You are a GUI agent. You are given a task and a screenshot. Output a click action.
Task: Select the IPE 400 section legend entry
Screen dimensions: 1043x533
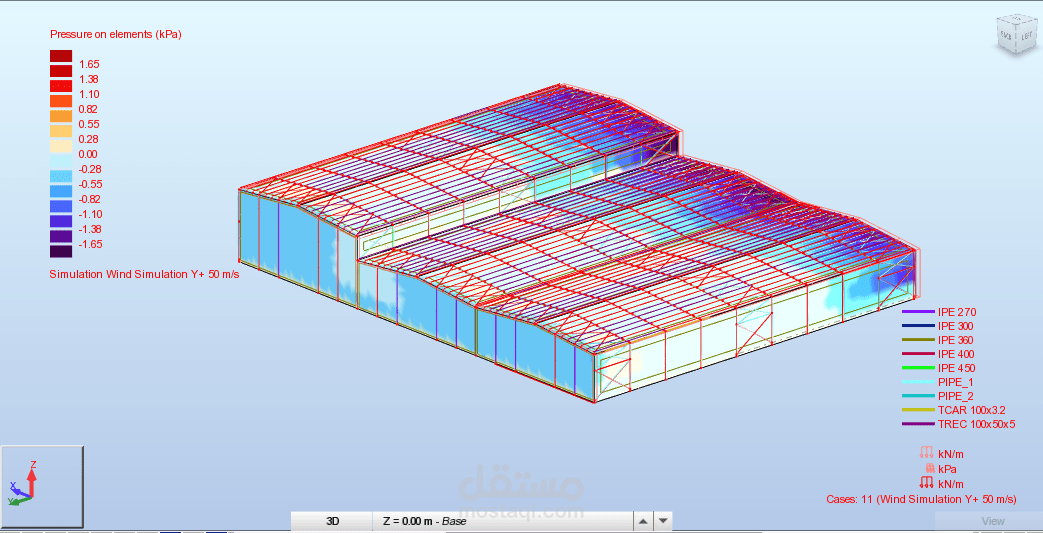tap(938, 354)
